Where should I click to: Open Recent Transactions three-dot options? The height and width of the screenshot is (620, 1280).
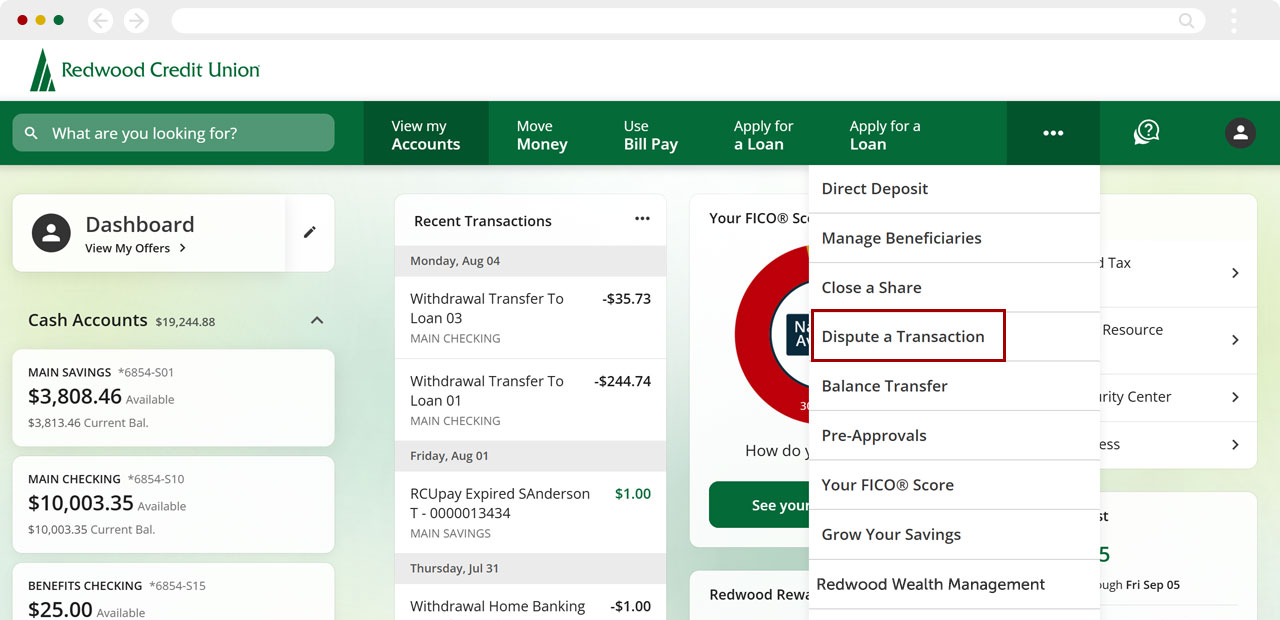point(642,220)
